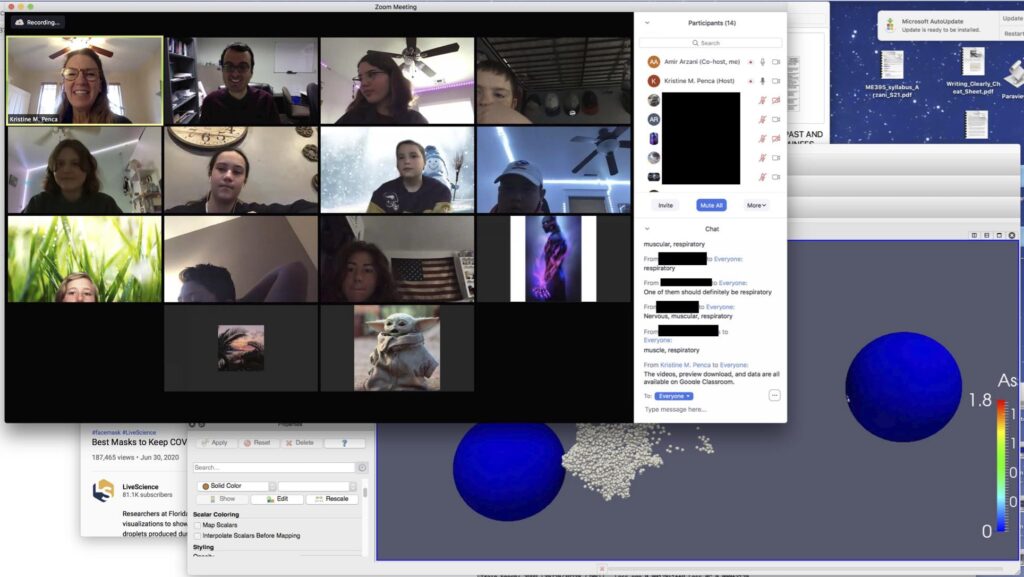1024x577 pixels.
Task: Click ParaView properties search field
Action: click(274, 467)
